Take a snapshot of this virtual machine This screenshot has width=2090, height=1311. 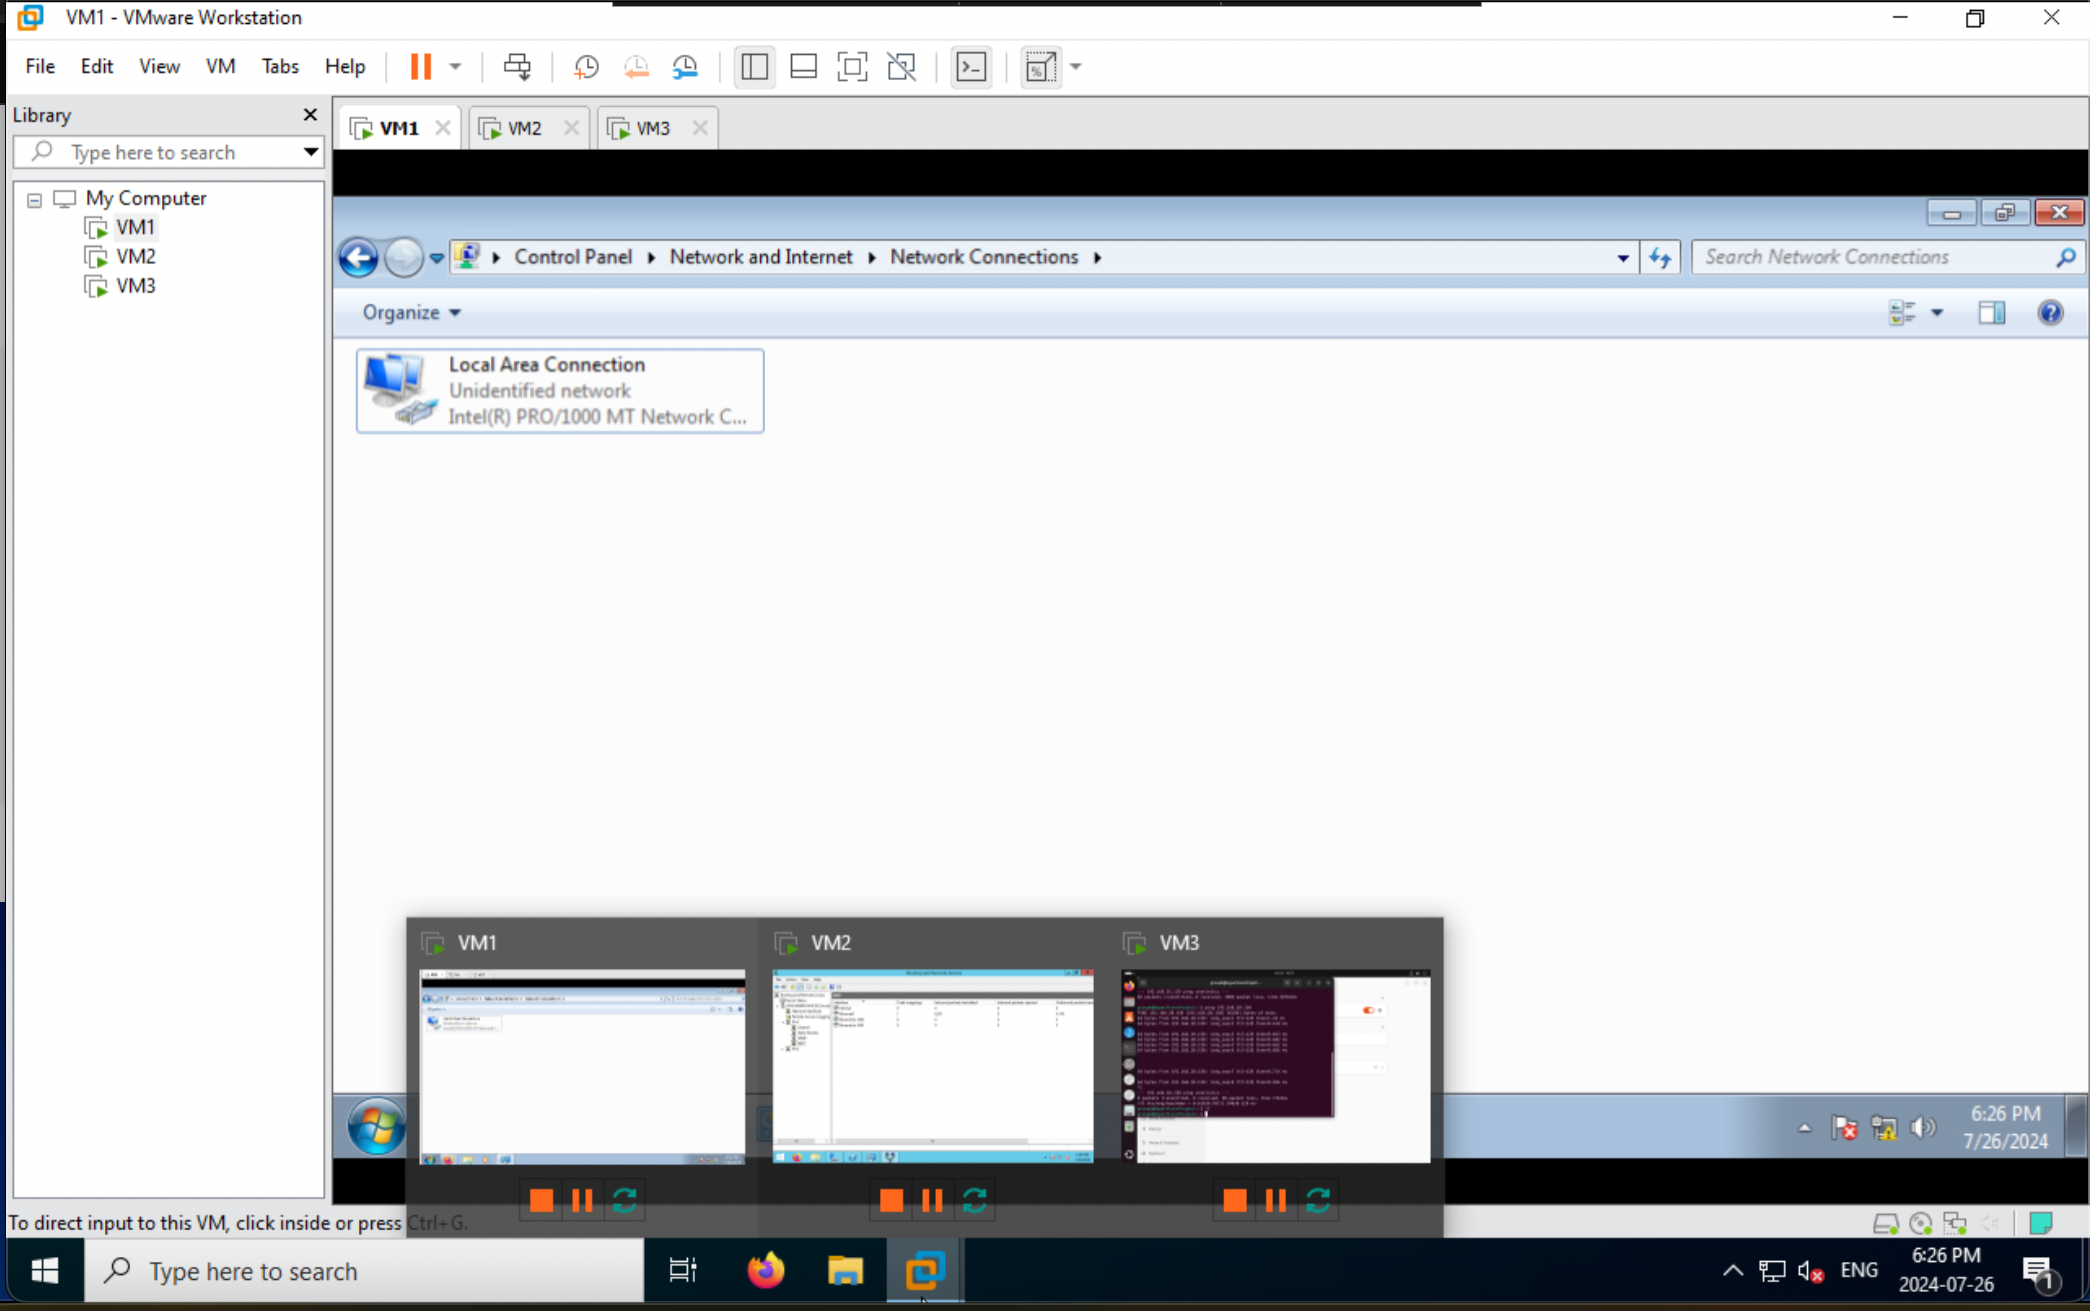(587, 66)
